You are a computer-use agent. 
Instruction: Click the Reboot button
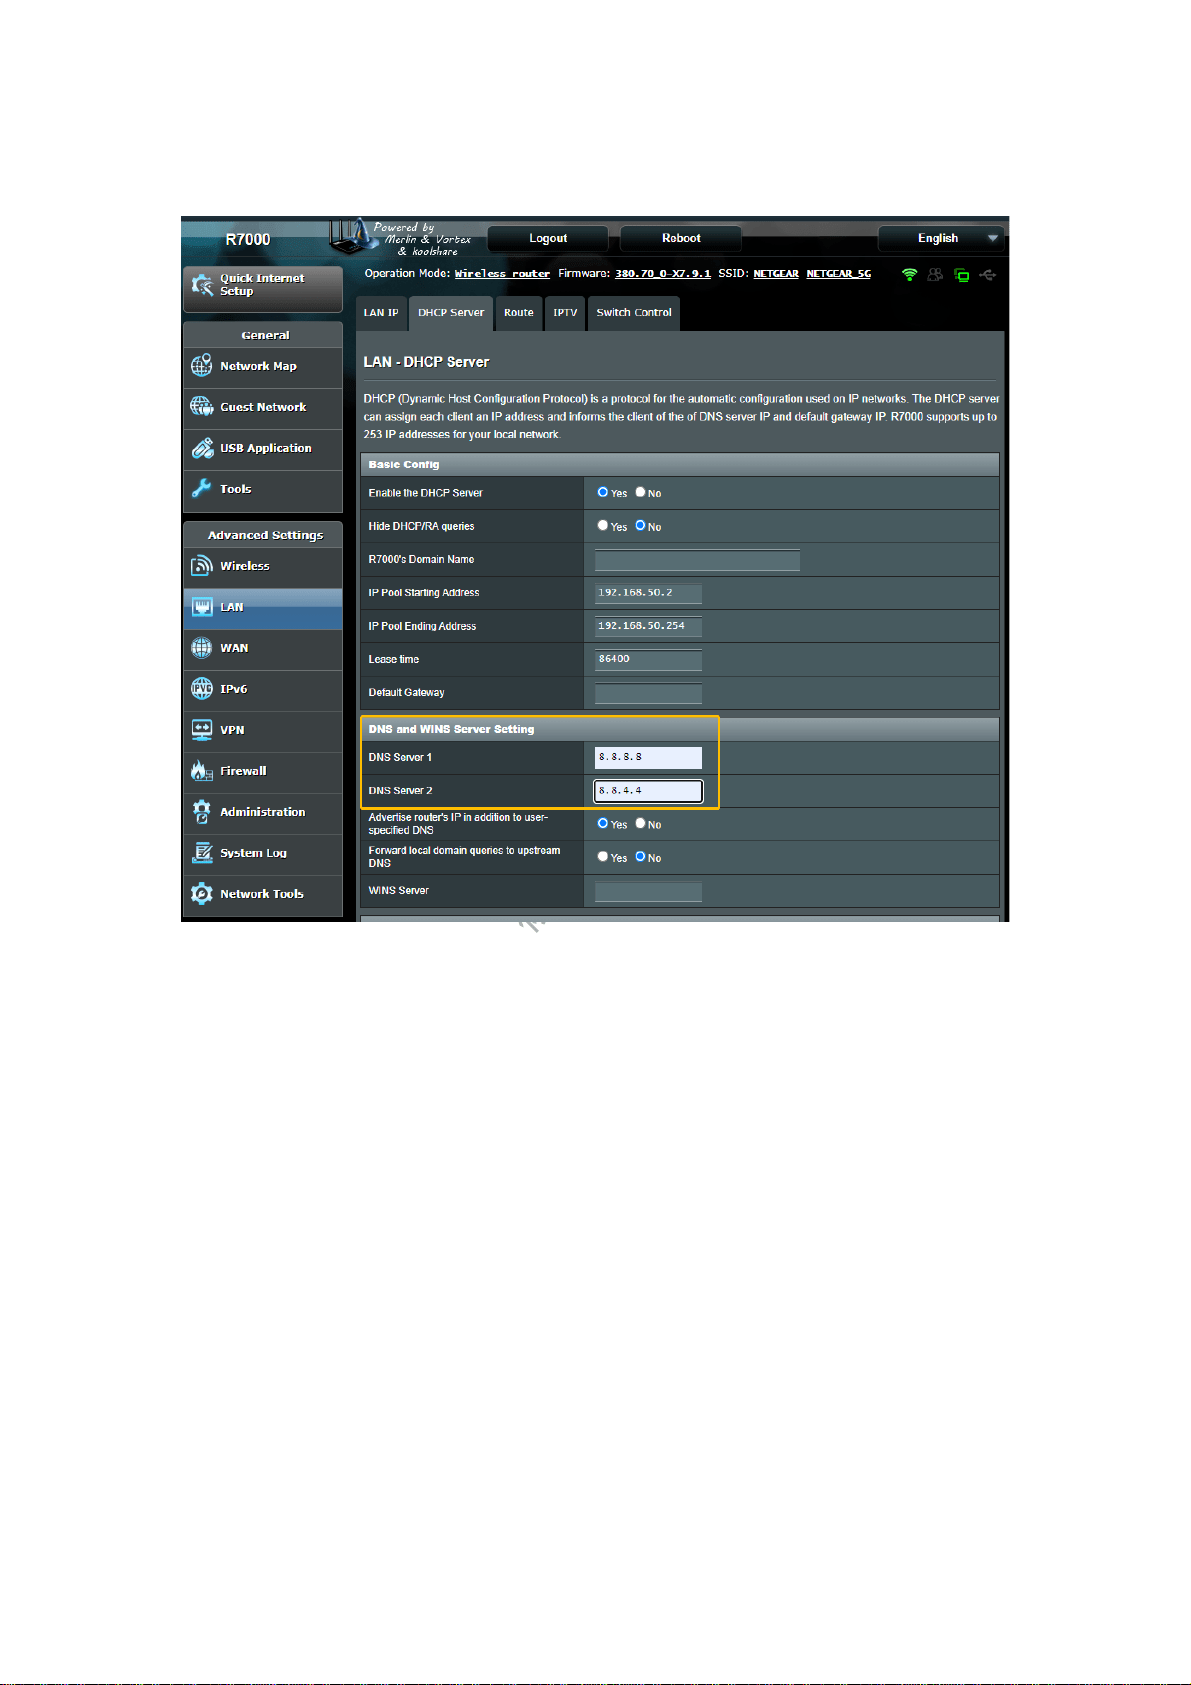pyautogui.click(x=681, y=238)
